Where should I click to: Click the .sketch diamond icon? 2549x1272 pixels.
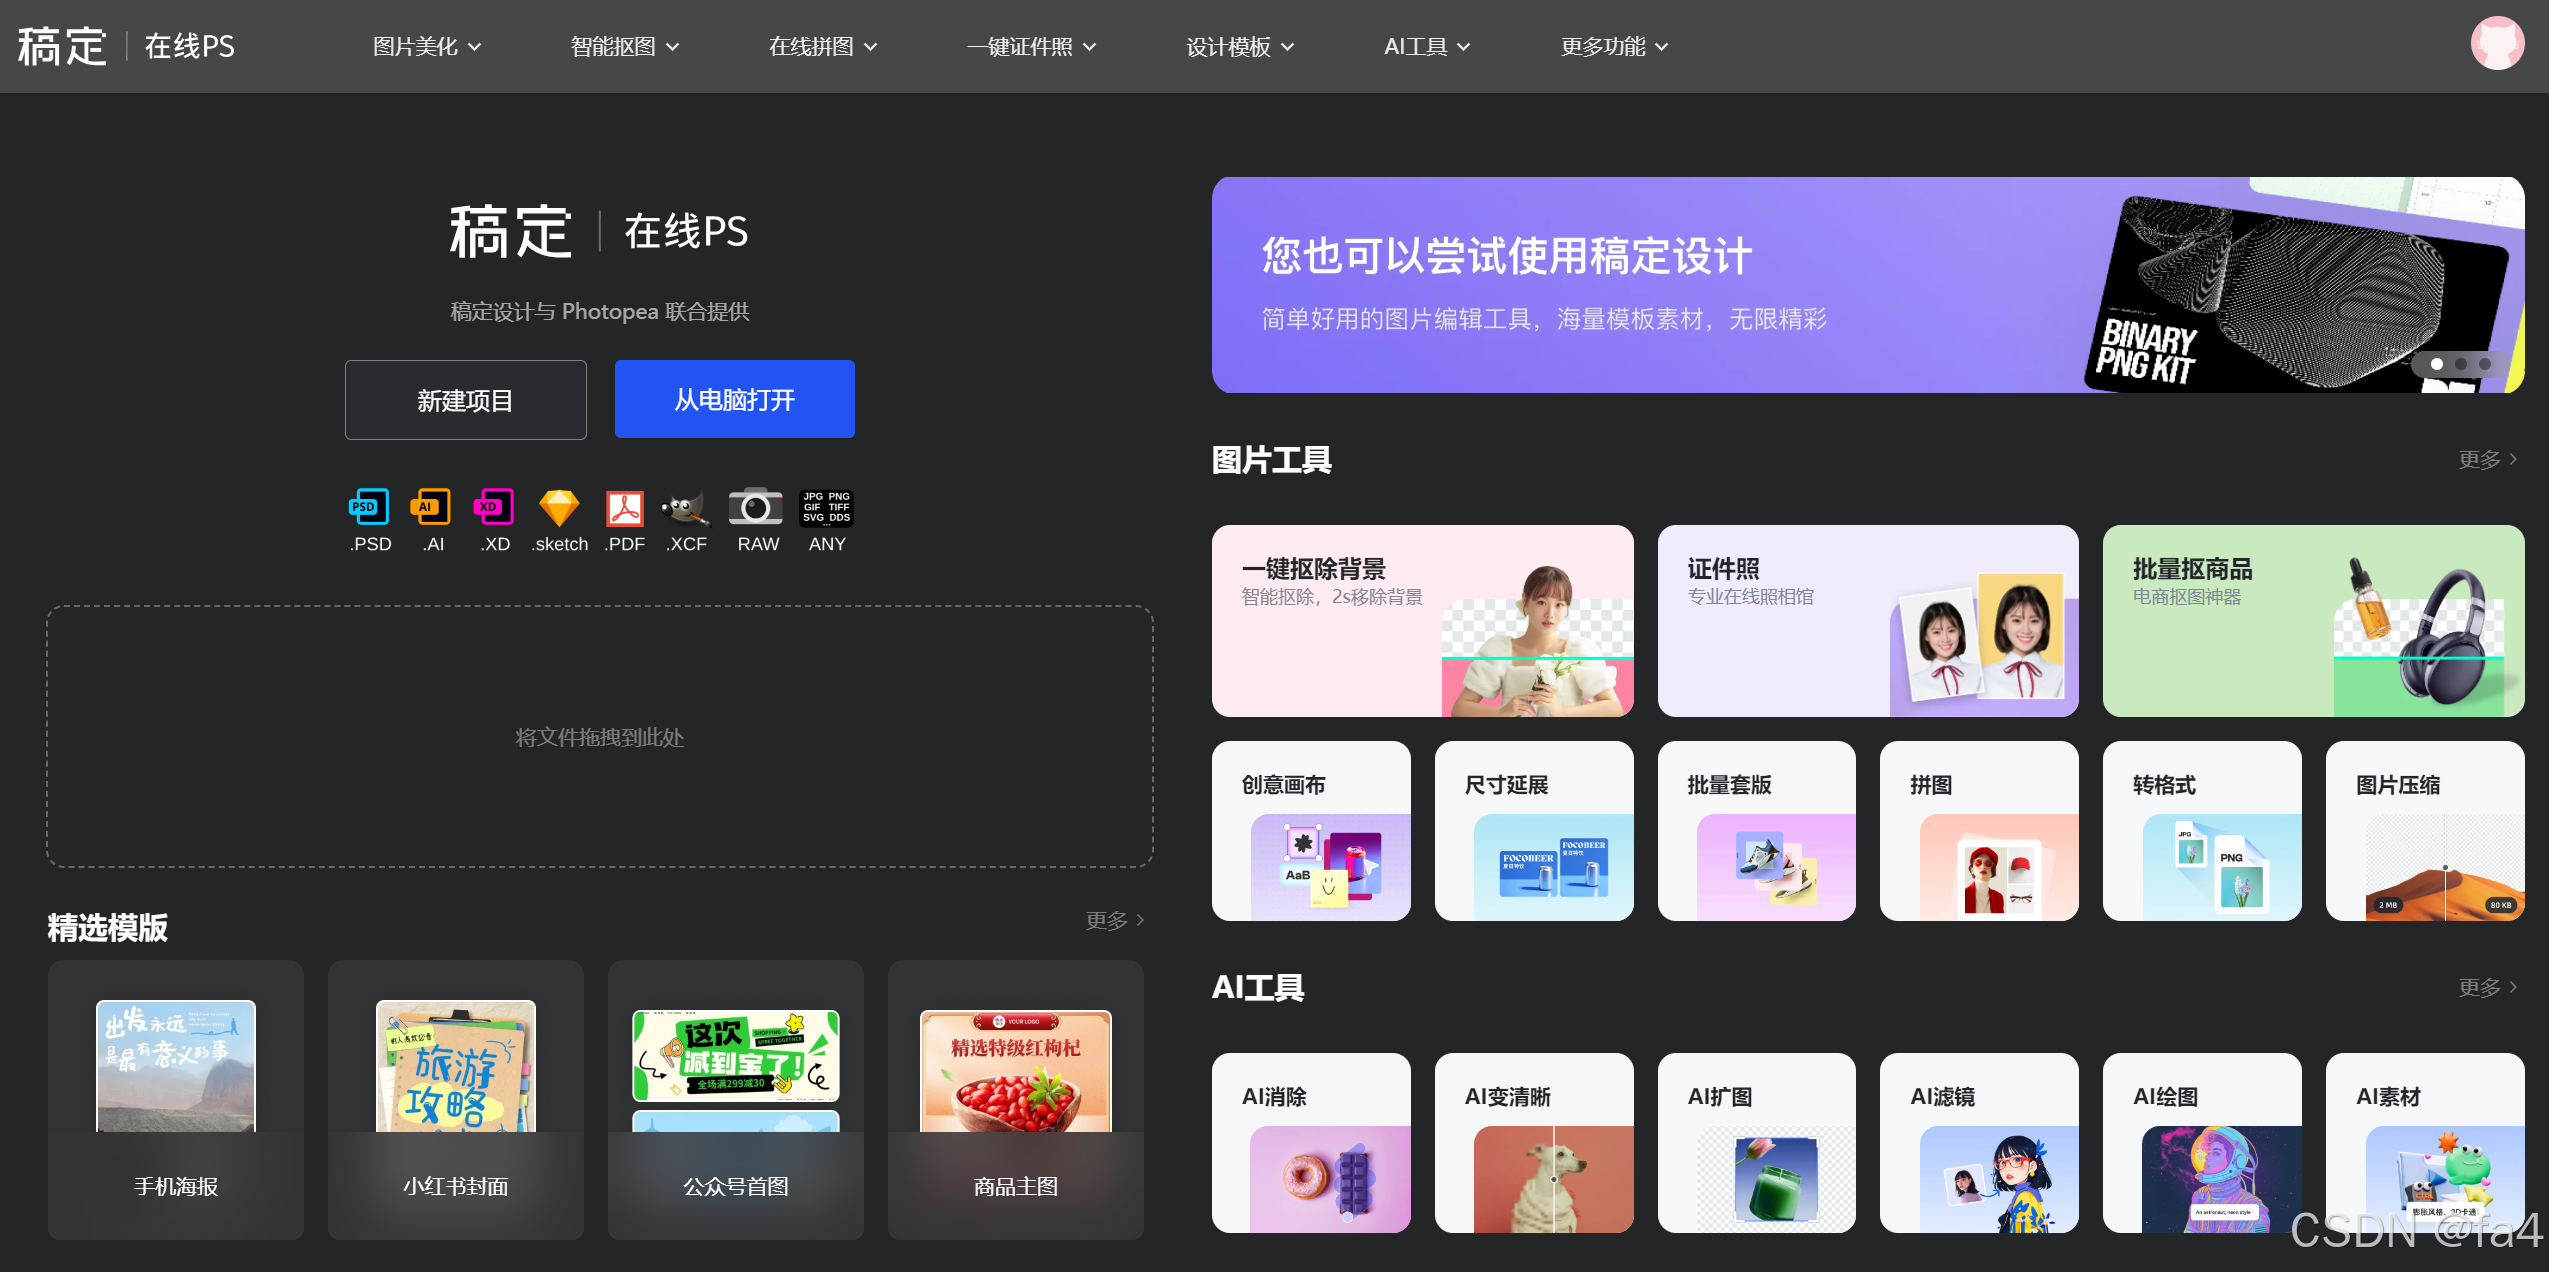click(x=559, y=507)
